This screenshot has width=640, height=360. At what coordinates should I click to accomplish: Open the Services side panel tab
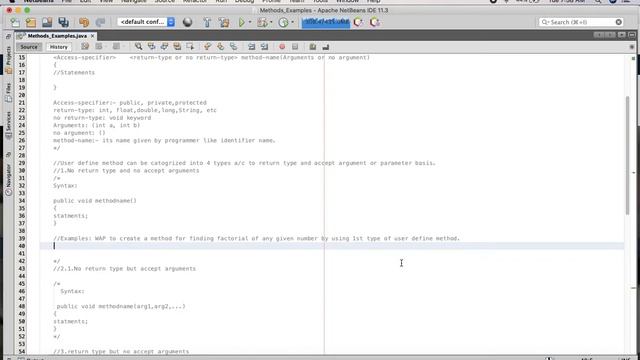click(x=8, y=126)
